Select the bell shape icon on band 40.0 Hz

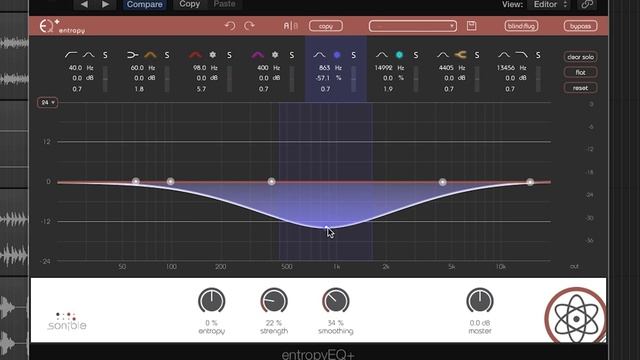click(89, 55)
